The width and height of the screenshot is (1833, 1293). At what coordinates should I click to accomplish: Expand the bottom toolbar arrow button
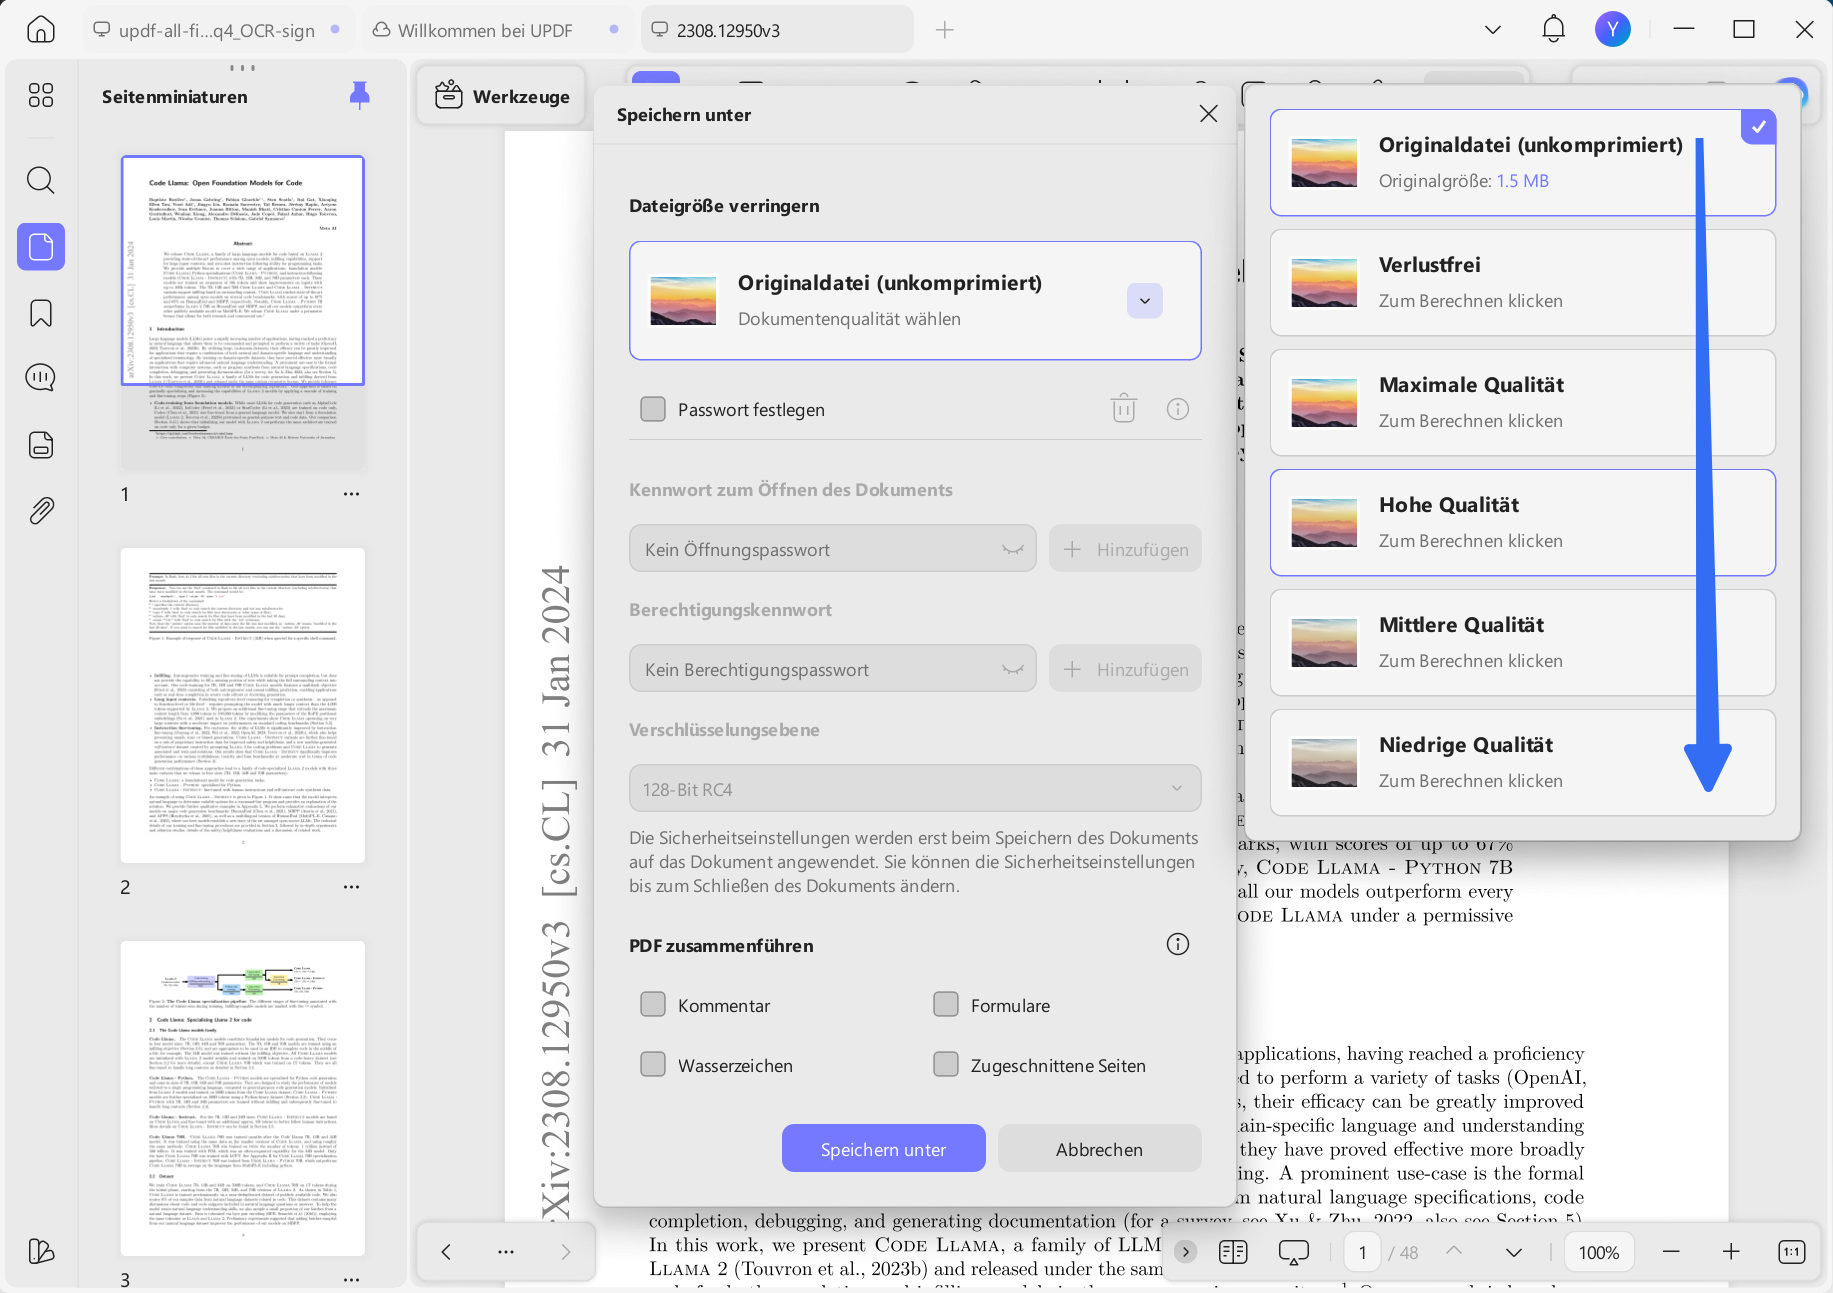(1185, 1252)
